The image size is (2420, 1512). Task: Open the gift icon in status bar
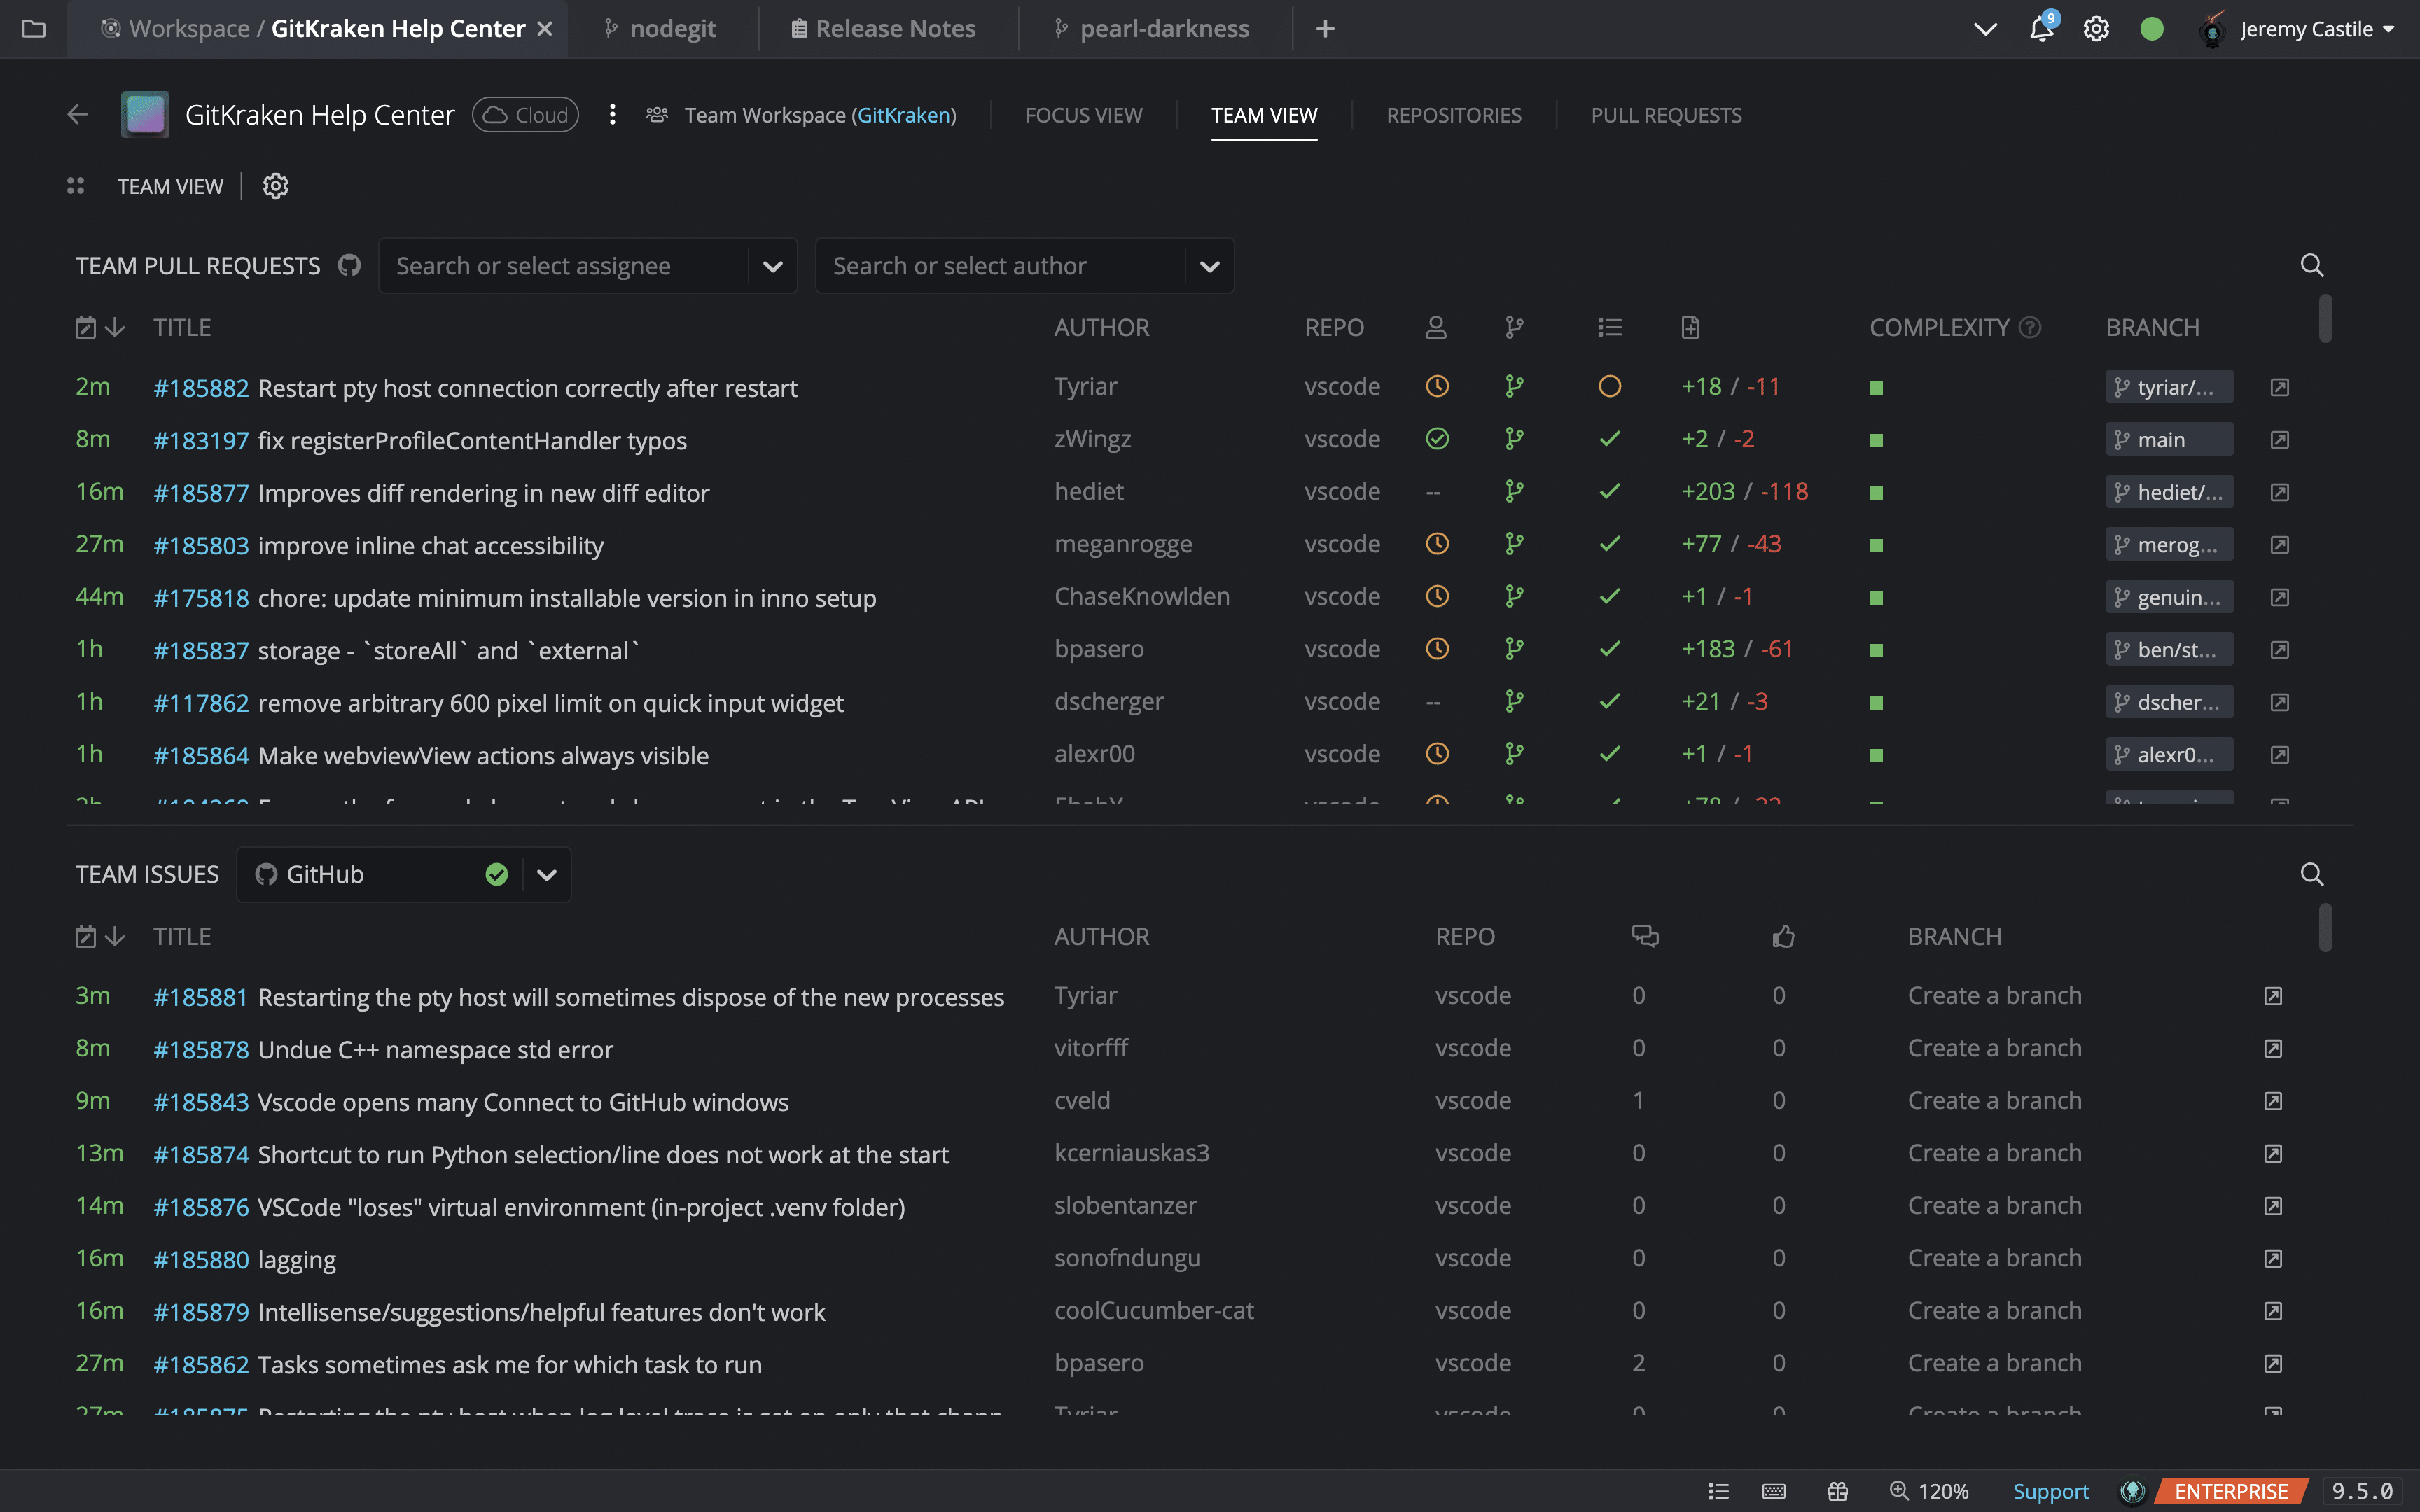click(x=1837, y=1491)
